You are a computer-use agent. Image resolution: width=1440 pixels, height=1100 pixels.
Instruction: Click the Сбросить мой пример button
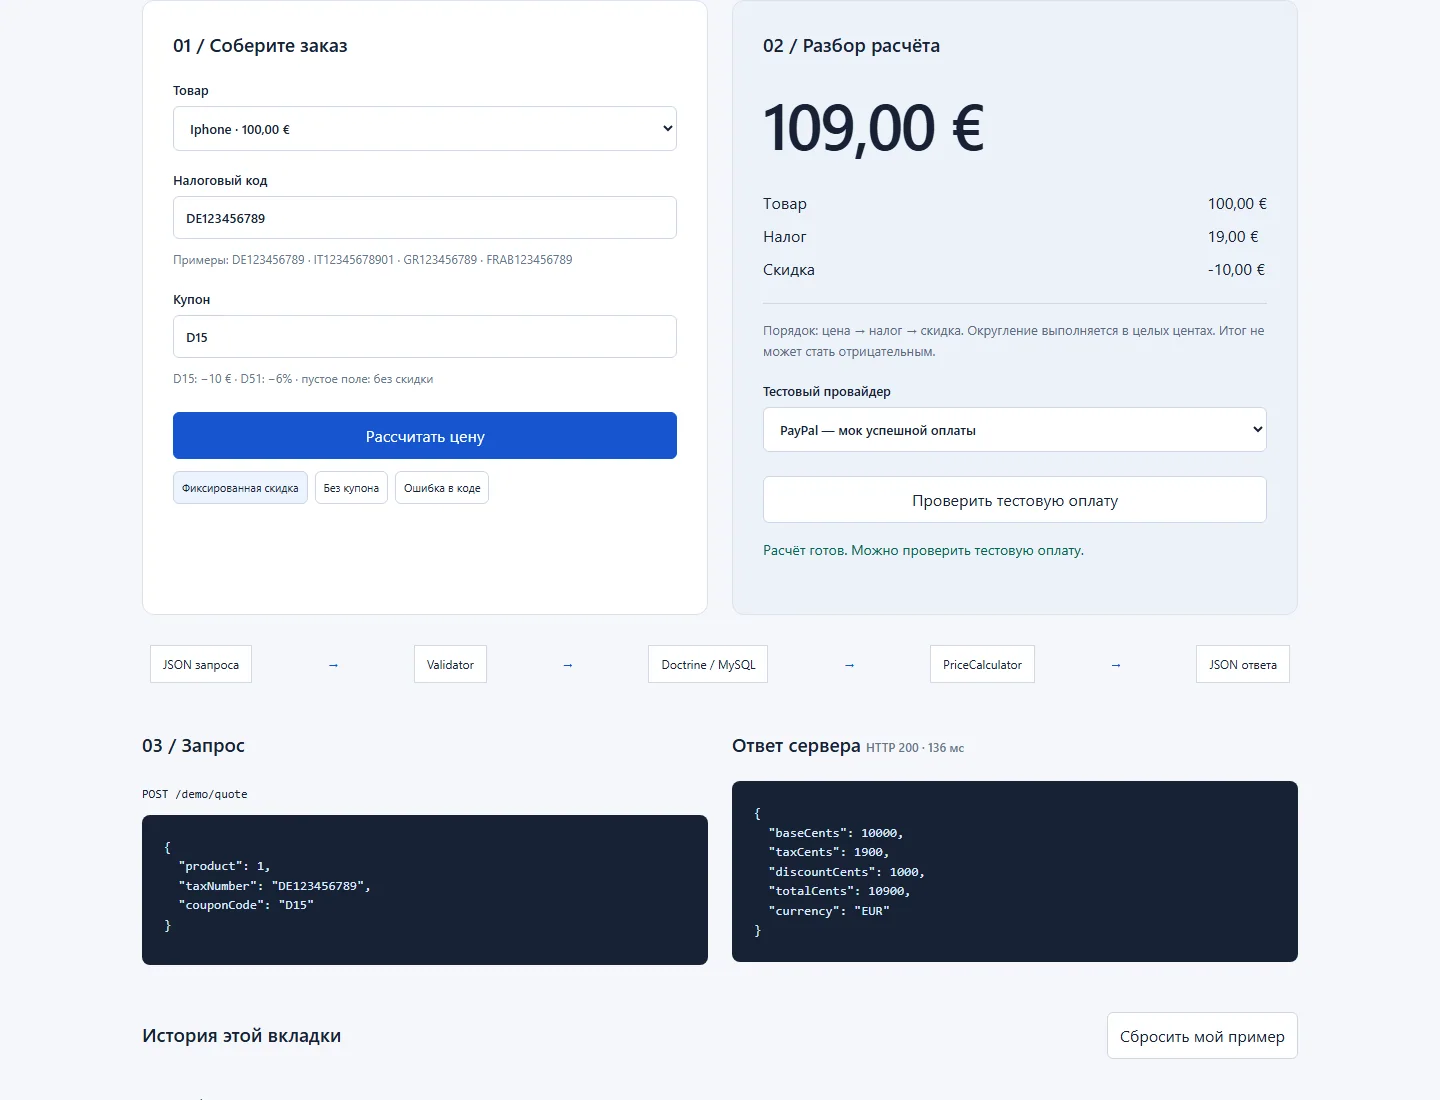click(1202, 1036)
